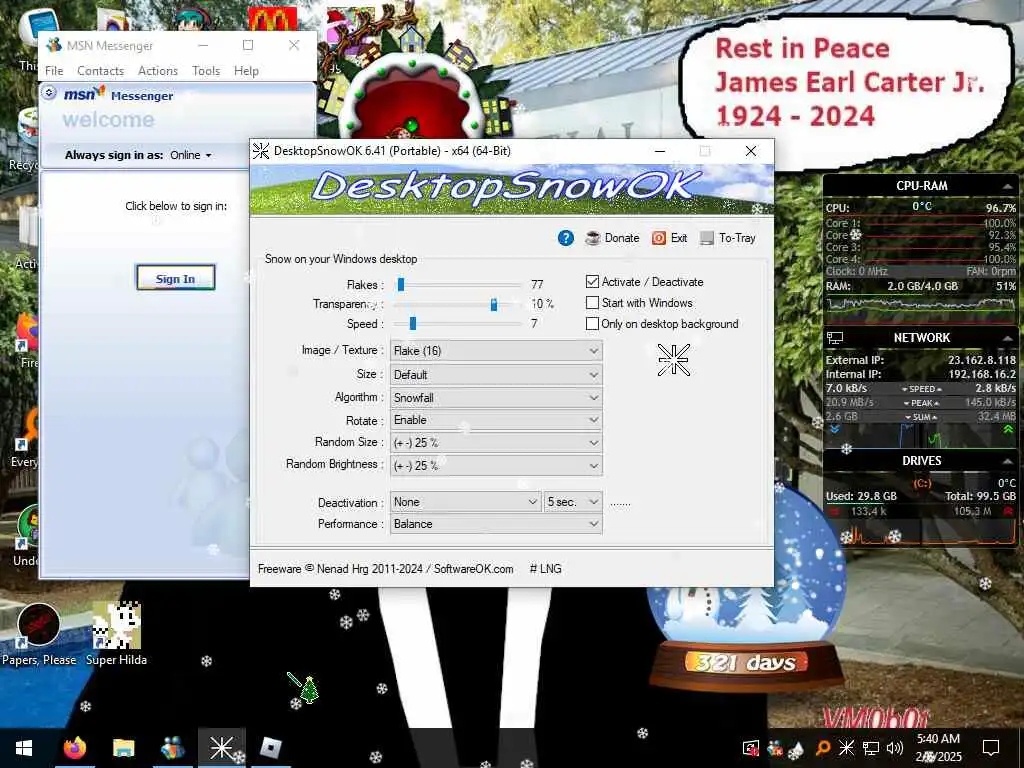Viewport: 1024px width, 768px height.
Task: Click the 321 days snow globe gadget
Action: click(746, 588)
